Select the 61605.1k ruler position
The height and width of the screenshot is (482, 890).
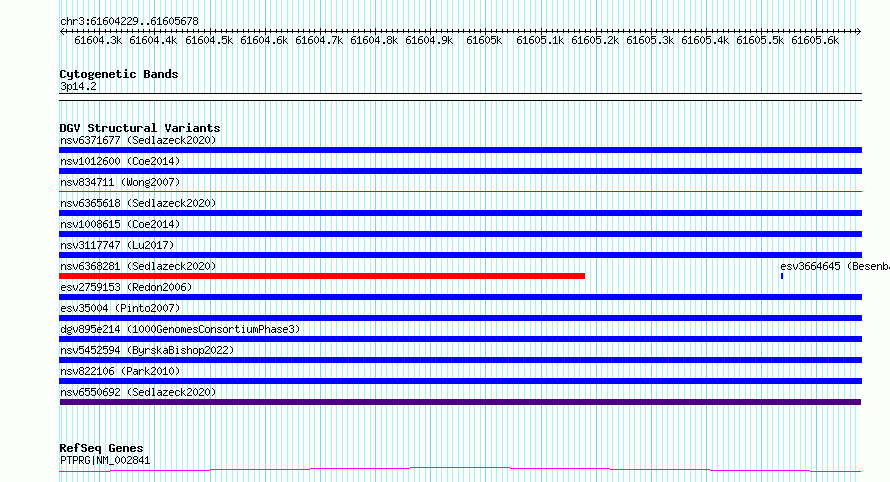coord(540,40)
